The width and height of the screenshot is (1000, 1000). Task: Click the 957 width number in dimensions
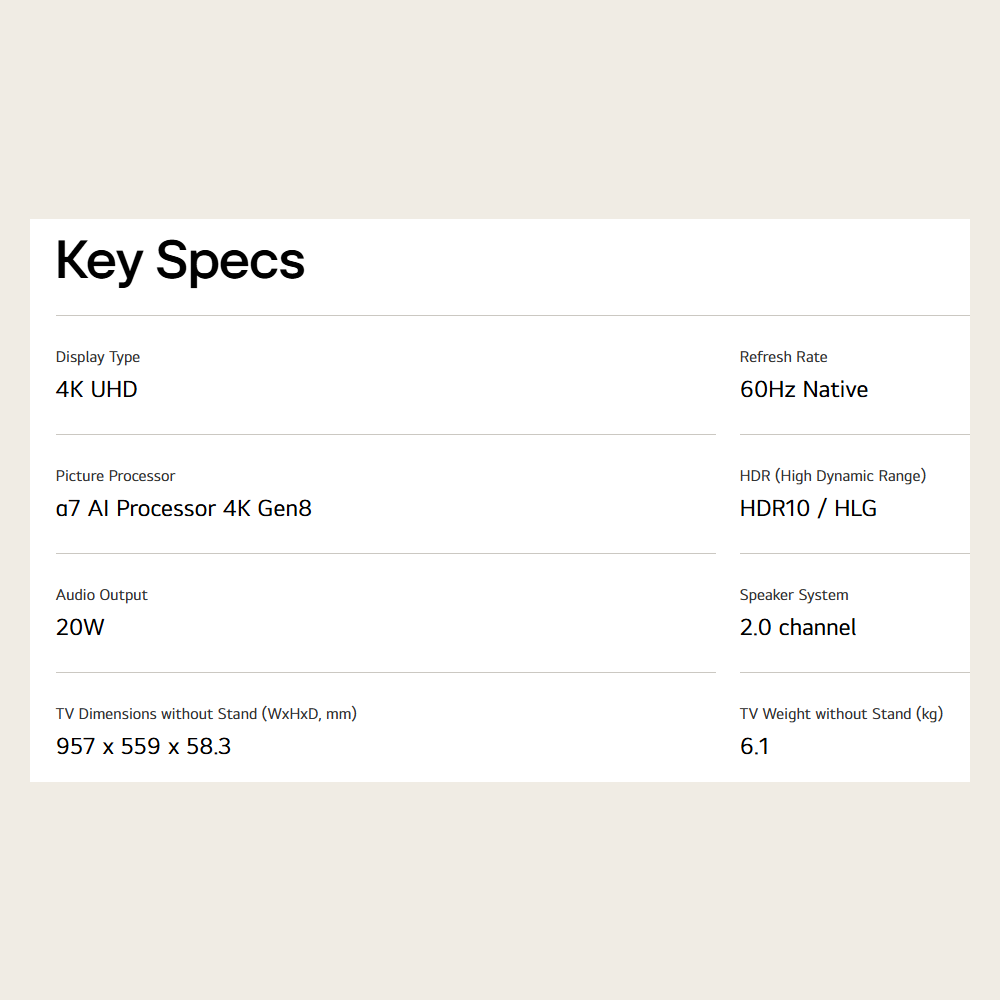(76, 746)
